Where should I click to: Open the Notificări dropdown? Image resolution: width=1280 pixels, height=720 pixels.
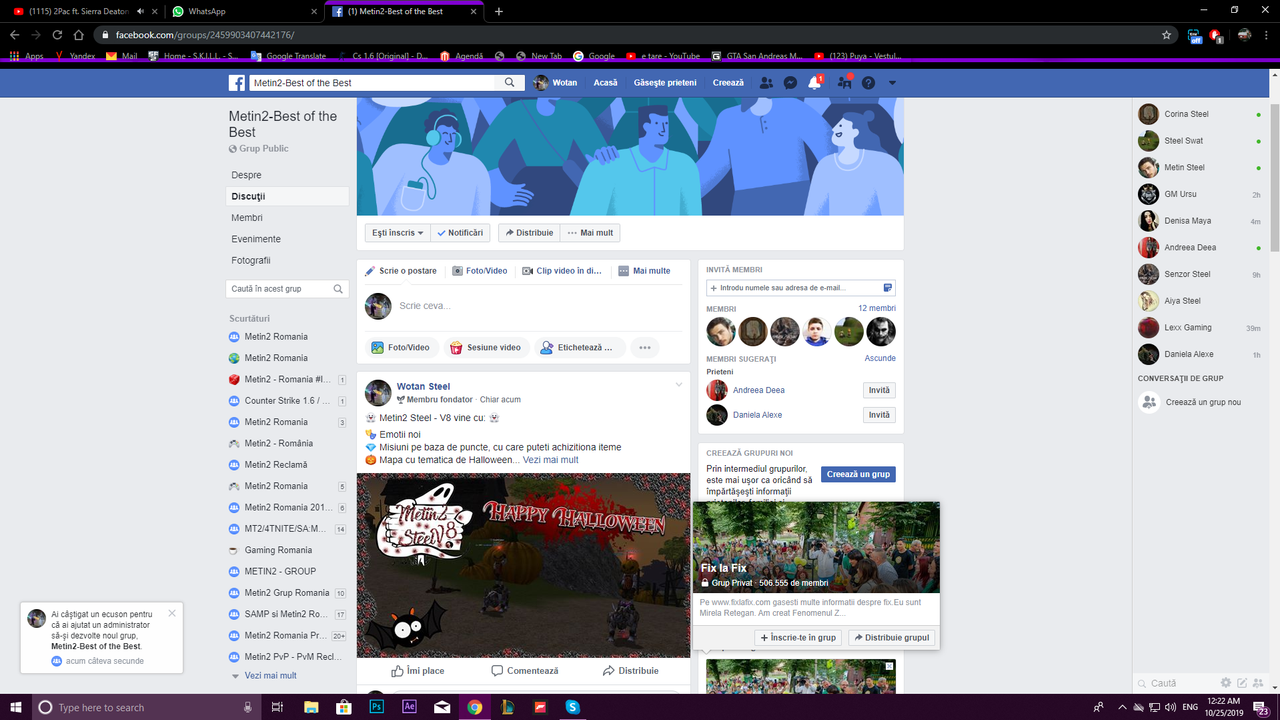click(x=460, y=232)
